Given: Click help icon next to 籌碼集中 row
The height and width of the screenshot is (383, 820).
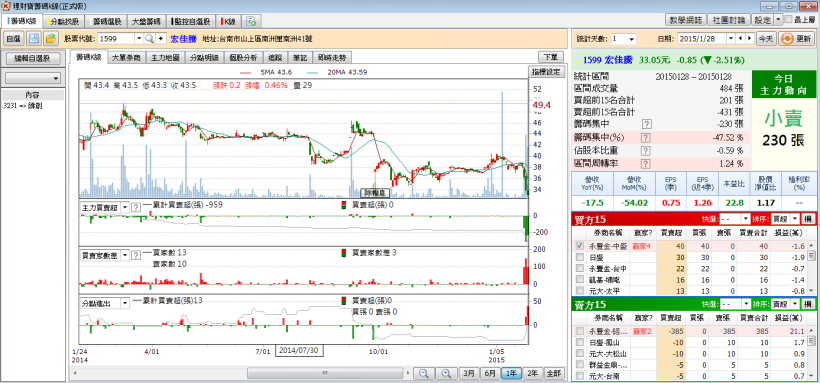Looking at the screenshot, I should [x=646, y=124].
